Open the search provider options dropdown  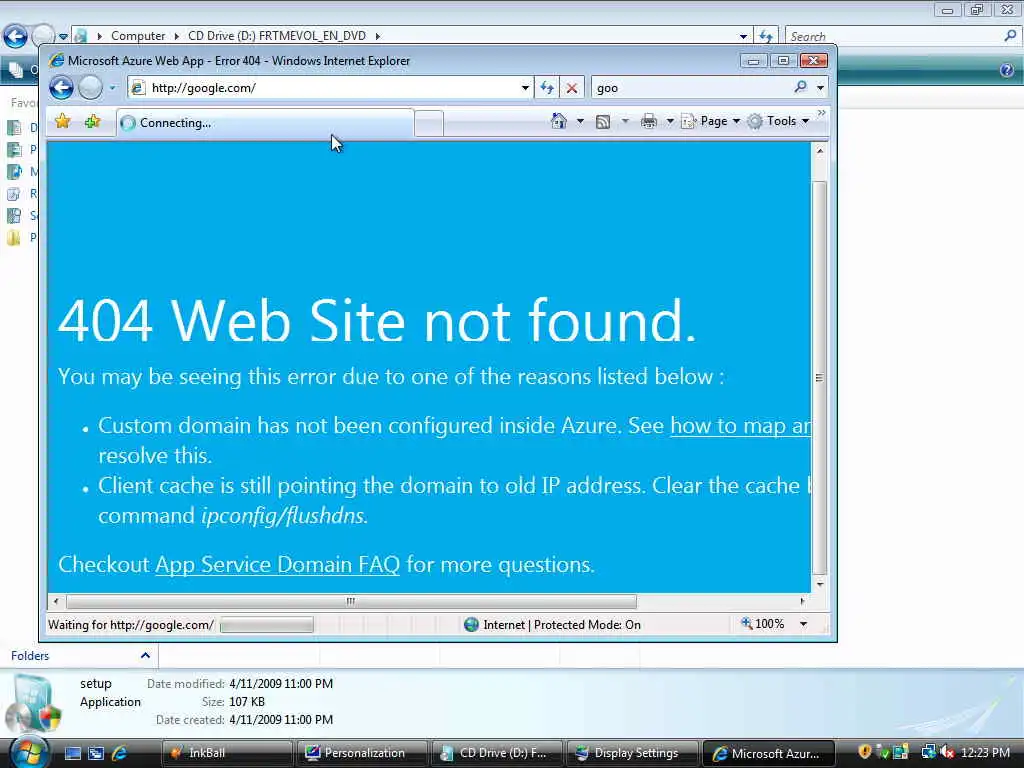tap(820, 88)
